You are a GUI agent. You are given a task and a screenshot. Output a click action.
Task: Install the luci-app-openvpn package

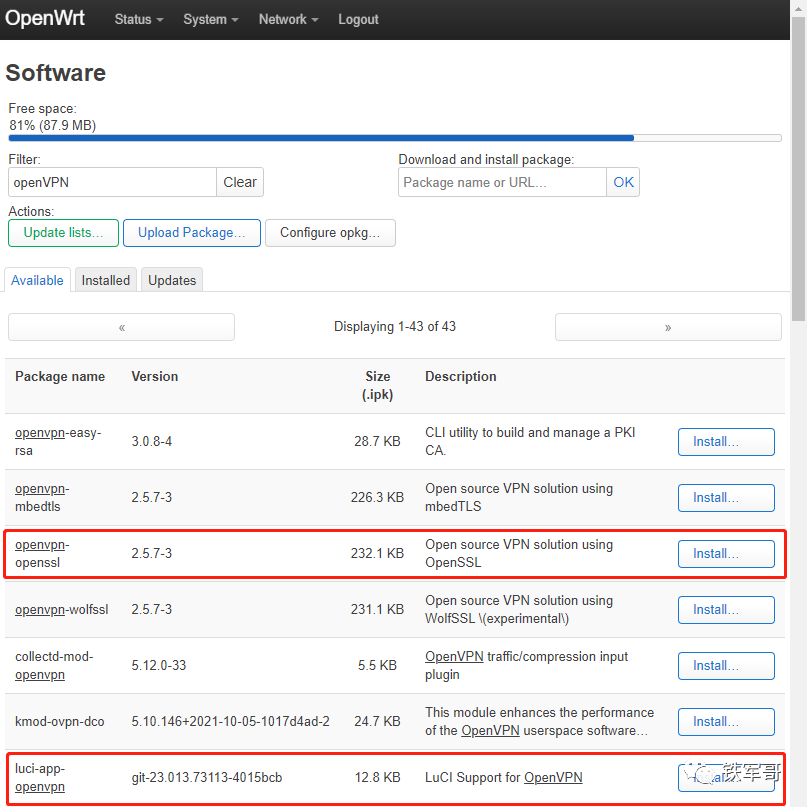(726, 777)
